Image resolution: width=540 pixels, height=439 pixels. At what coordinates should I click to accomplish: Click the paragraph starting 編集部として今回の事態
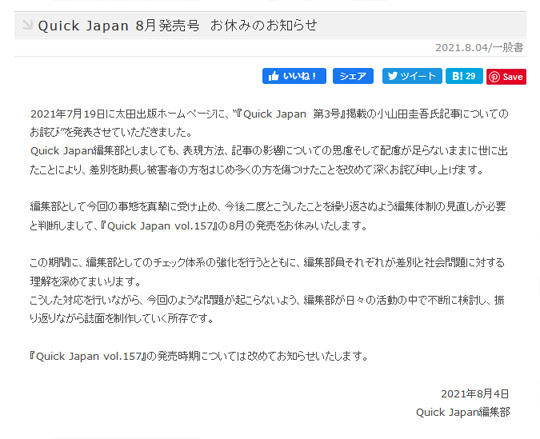(x=268, y=216)
